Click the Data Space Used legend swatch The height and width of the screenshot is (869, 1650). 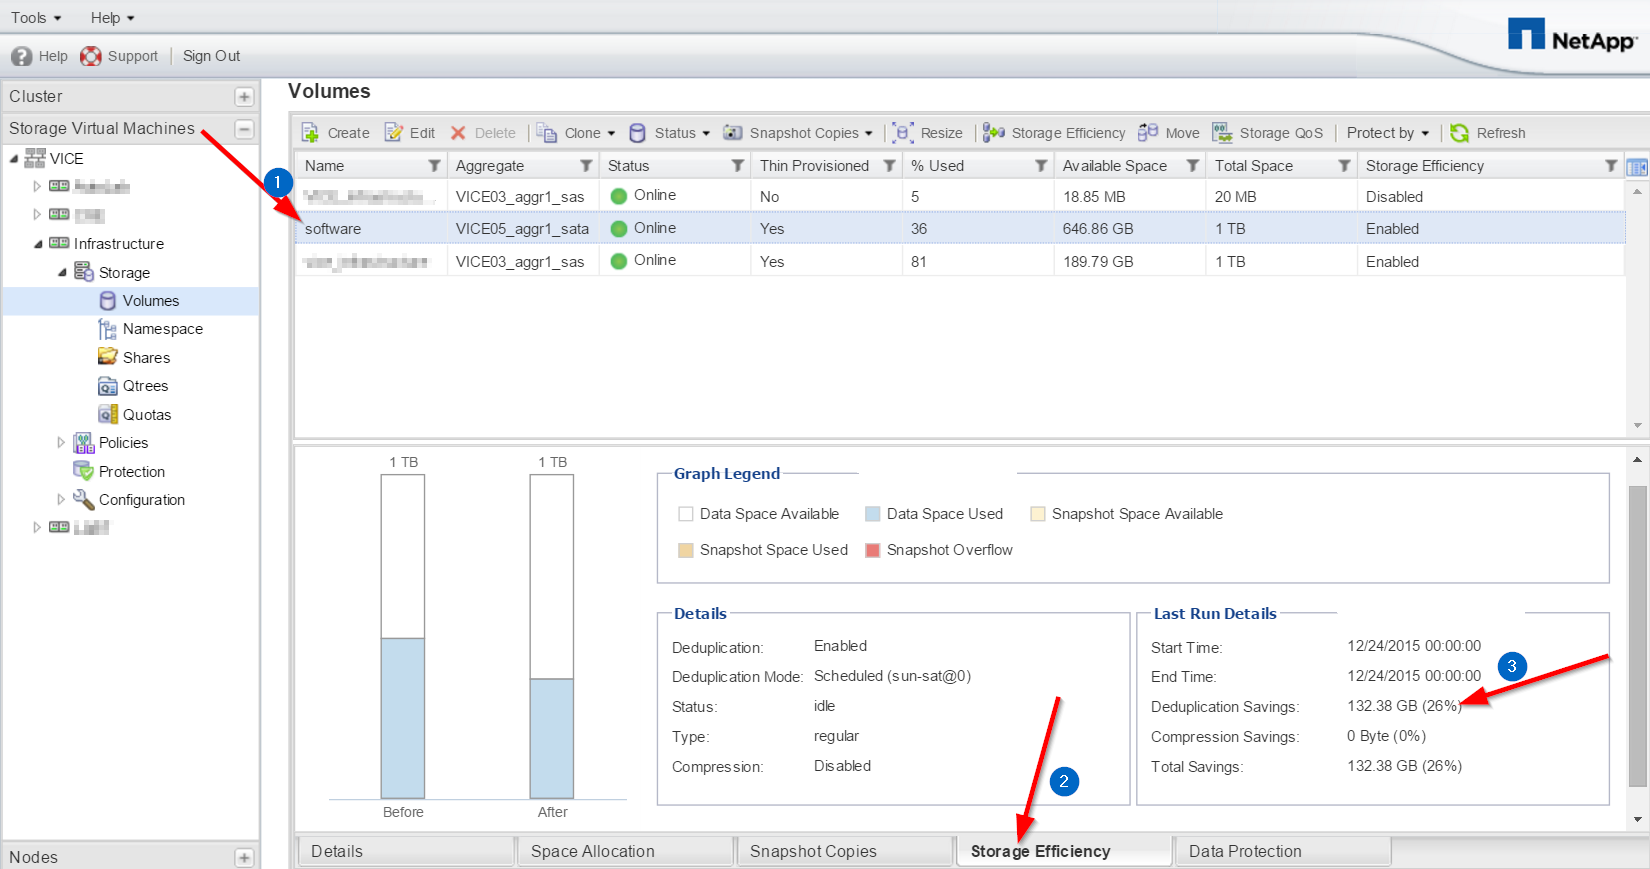tap(873, 514)
